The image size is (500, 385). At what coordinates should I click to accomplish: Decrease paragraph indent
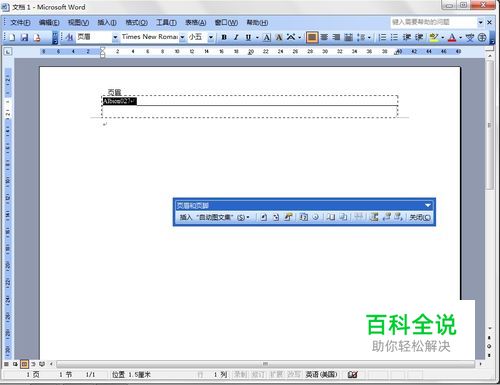[407, 37]
